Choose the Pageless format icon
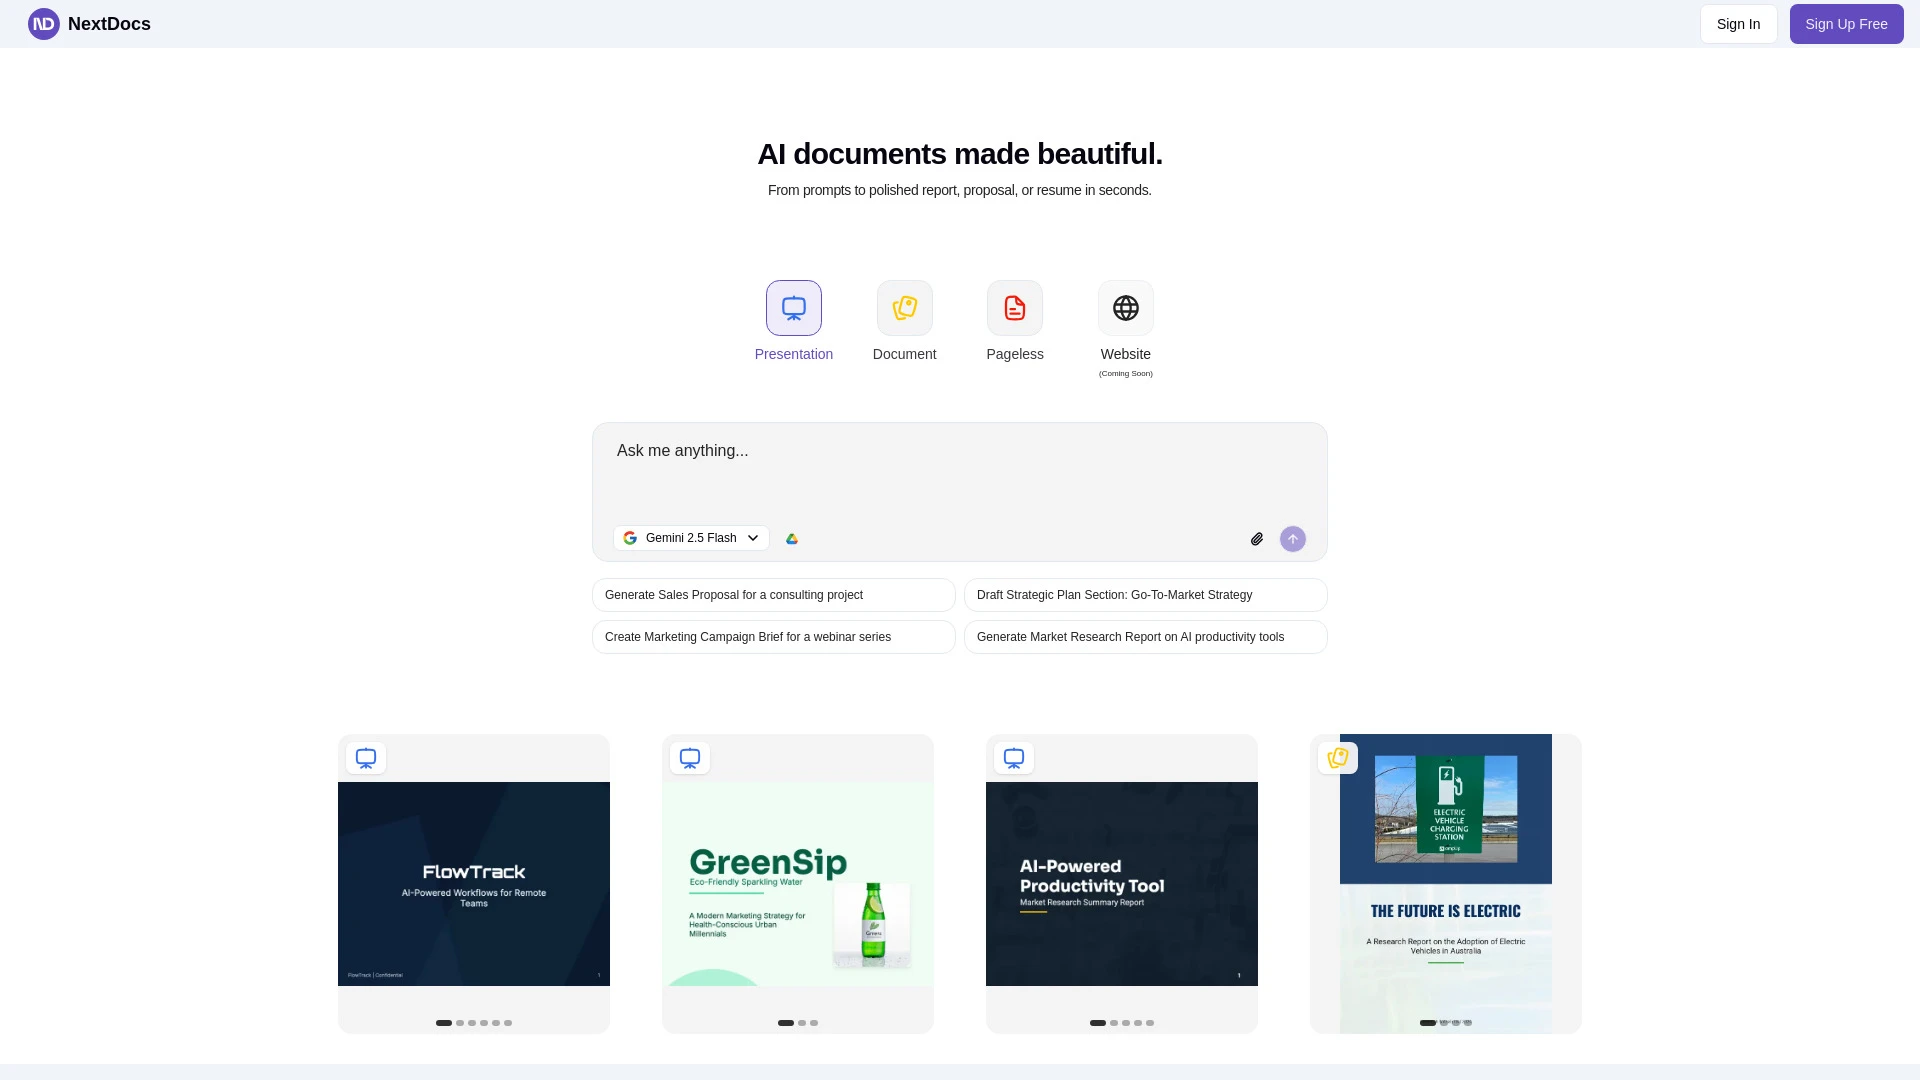The image size is (1920, 1080). [x=1014, y=308]
